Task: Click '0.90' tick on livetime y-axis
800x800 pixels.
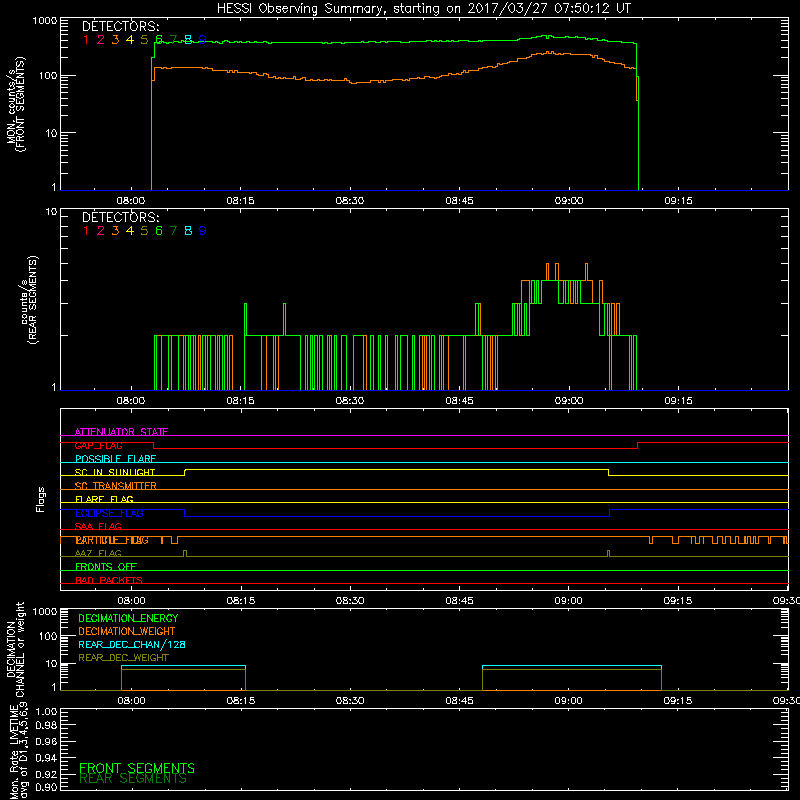Action: point(46,787)
